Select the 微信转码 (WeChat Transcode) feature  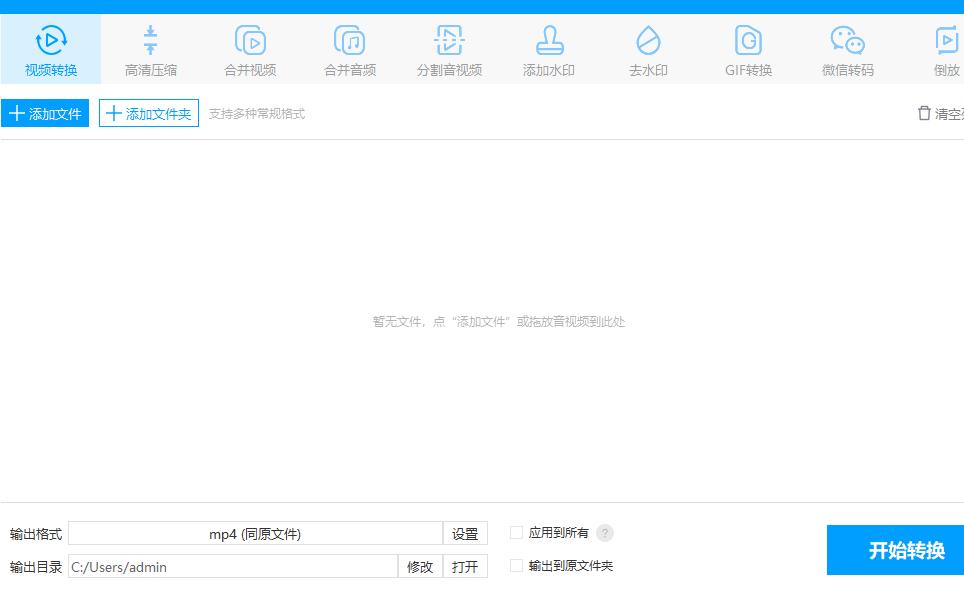(x=848, y=48)
